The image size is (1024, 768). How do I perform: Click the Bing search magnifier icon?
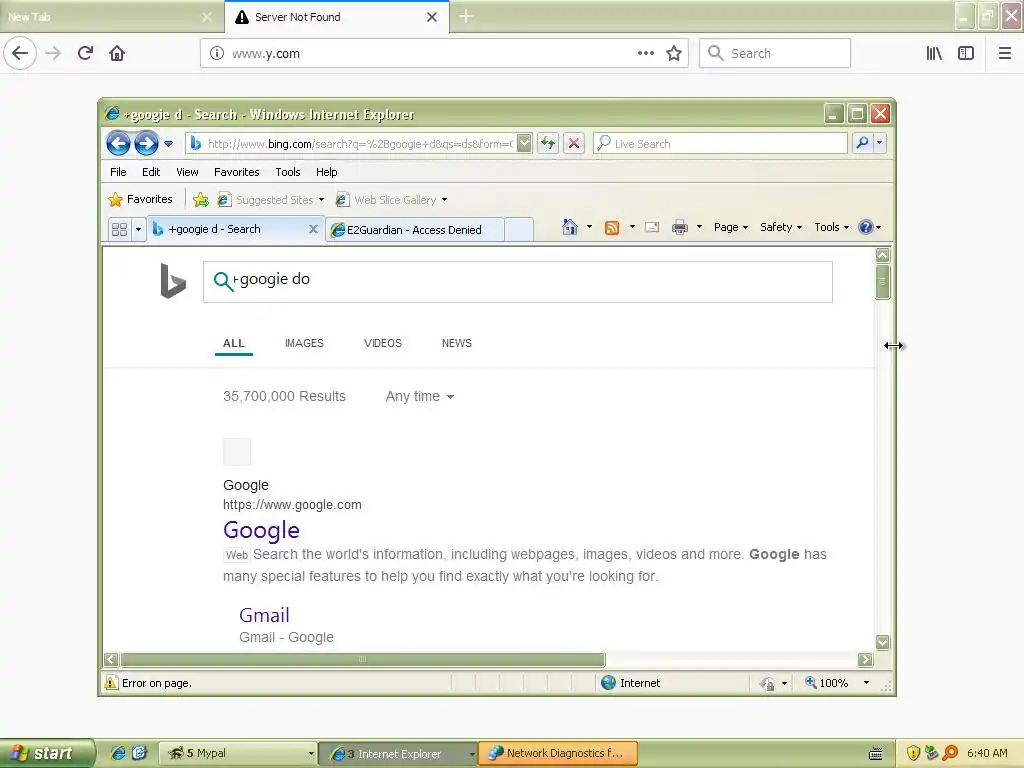223,281
